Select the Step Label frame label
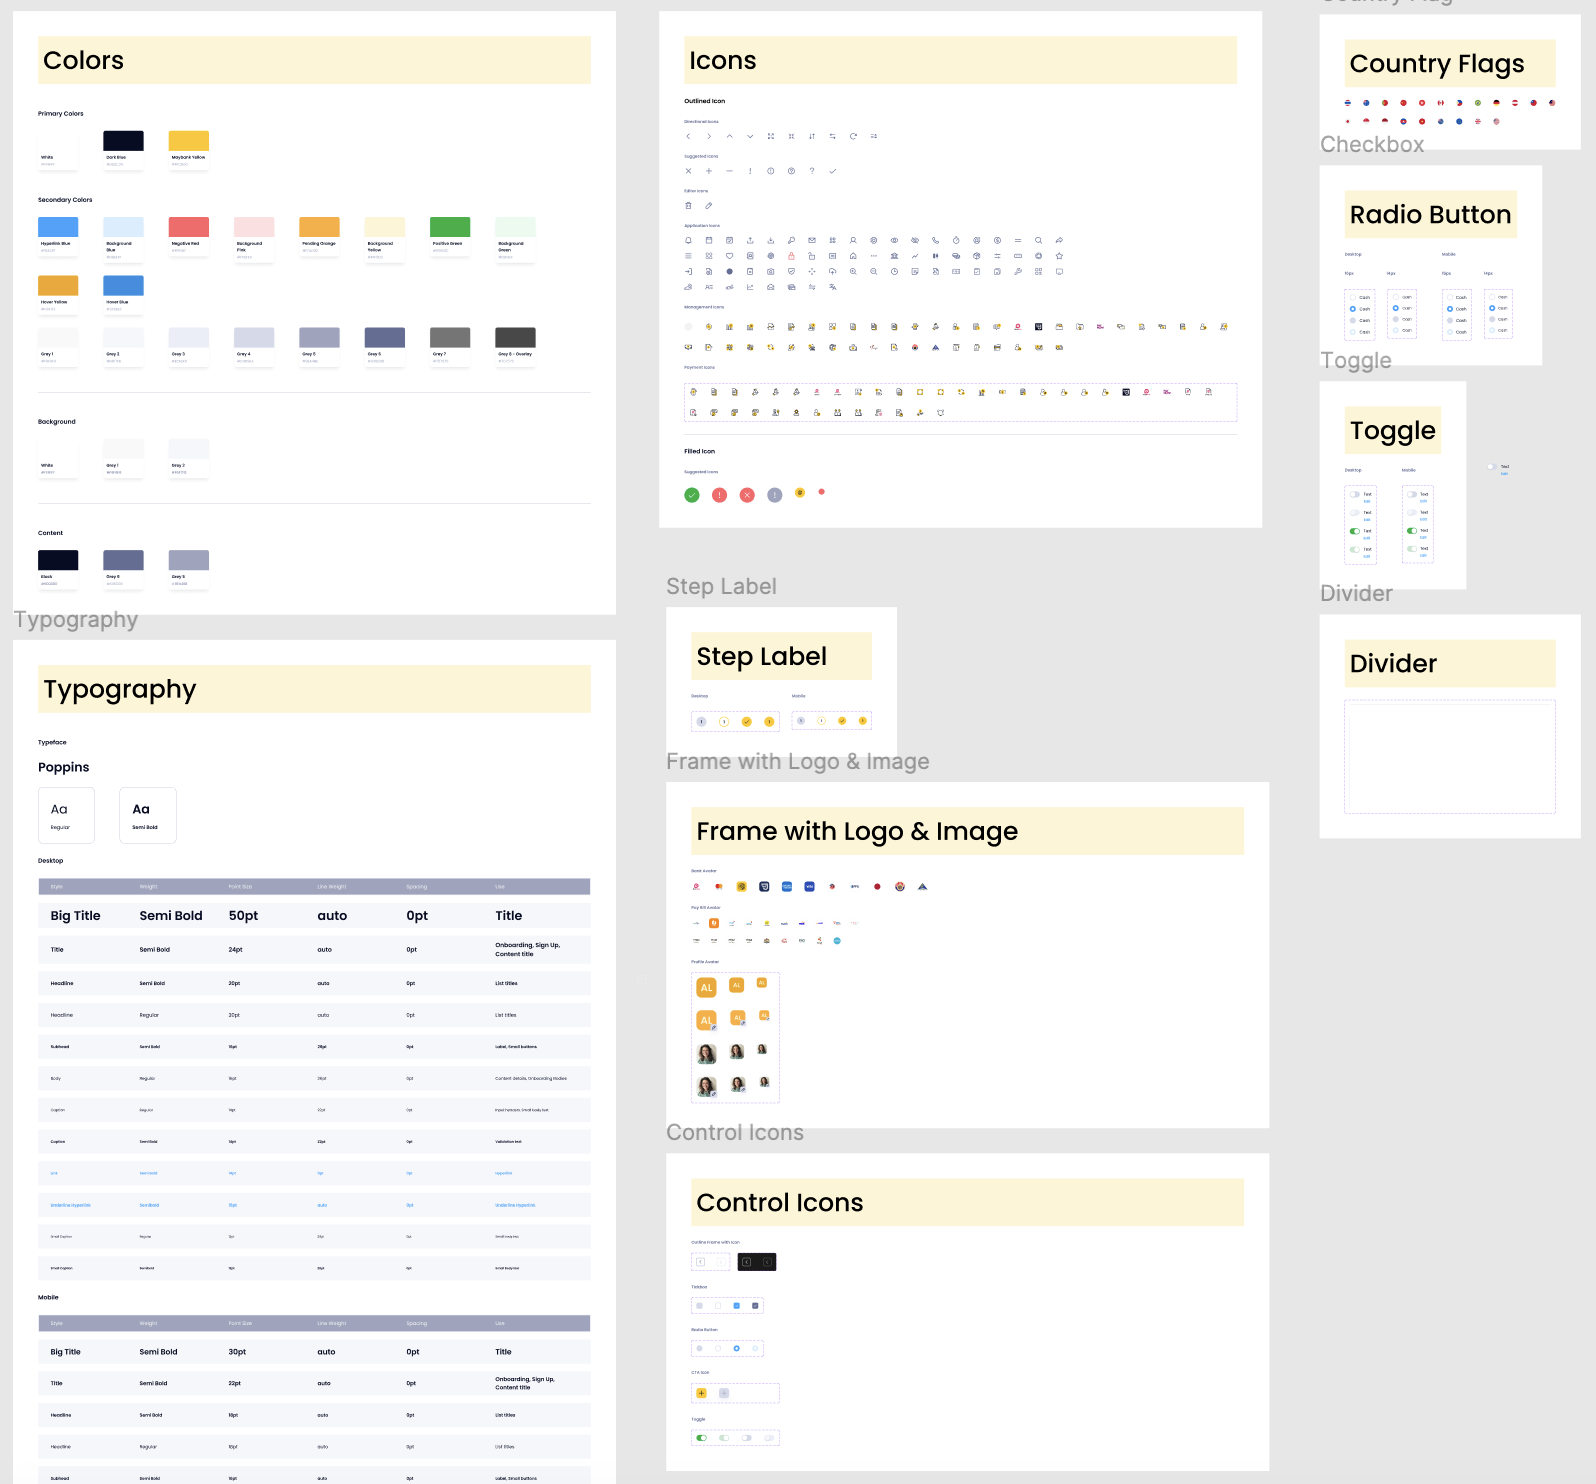This screenshot has width=1596, height=1484. click(x=721, y=587)
